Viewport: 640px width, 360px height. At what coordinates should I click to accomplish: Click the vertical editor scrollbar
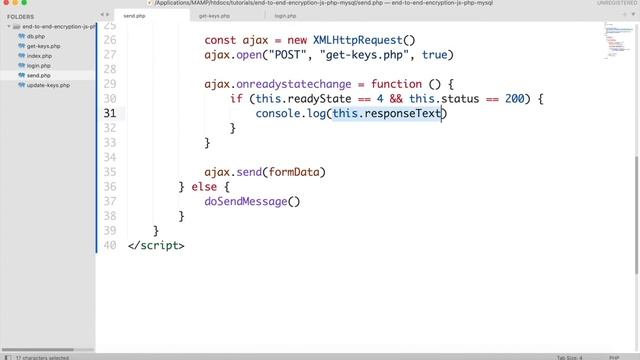(x=637, y=215)
